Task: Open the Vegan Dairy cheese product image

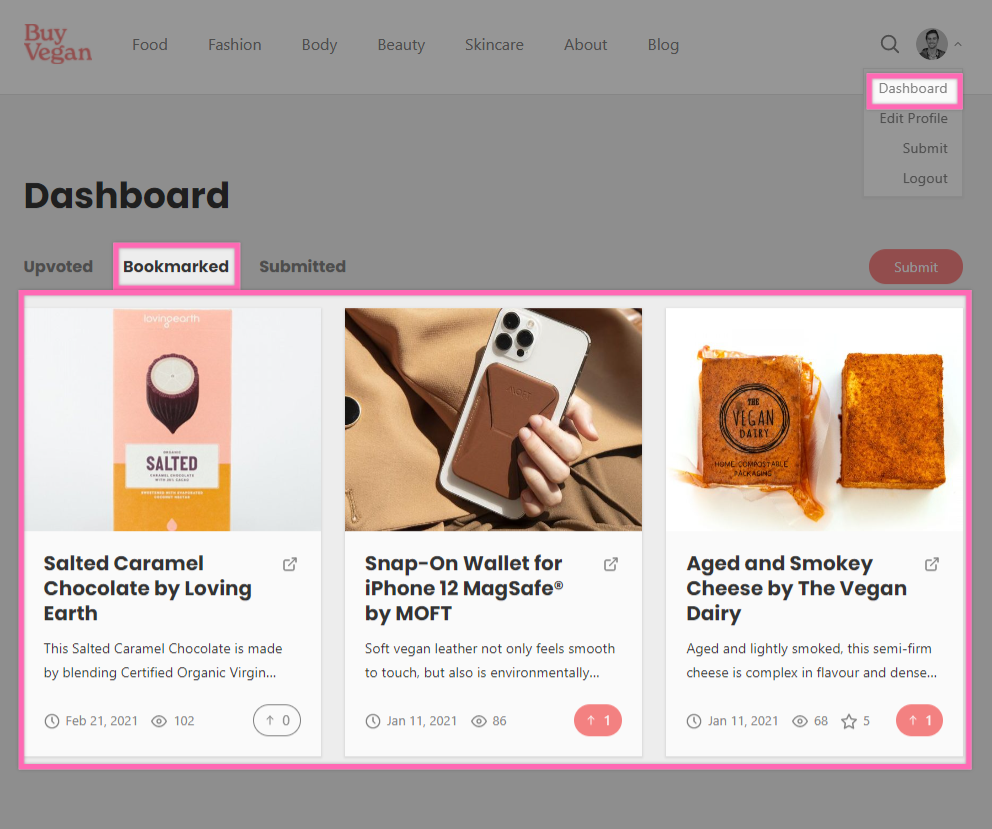Action: 814,420
